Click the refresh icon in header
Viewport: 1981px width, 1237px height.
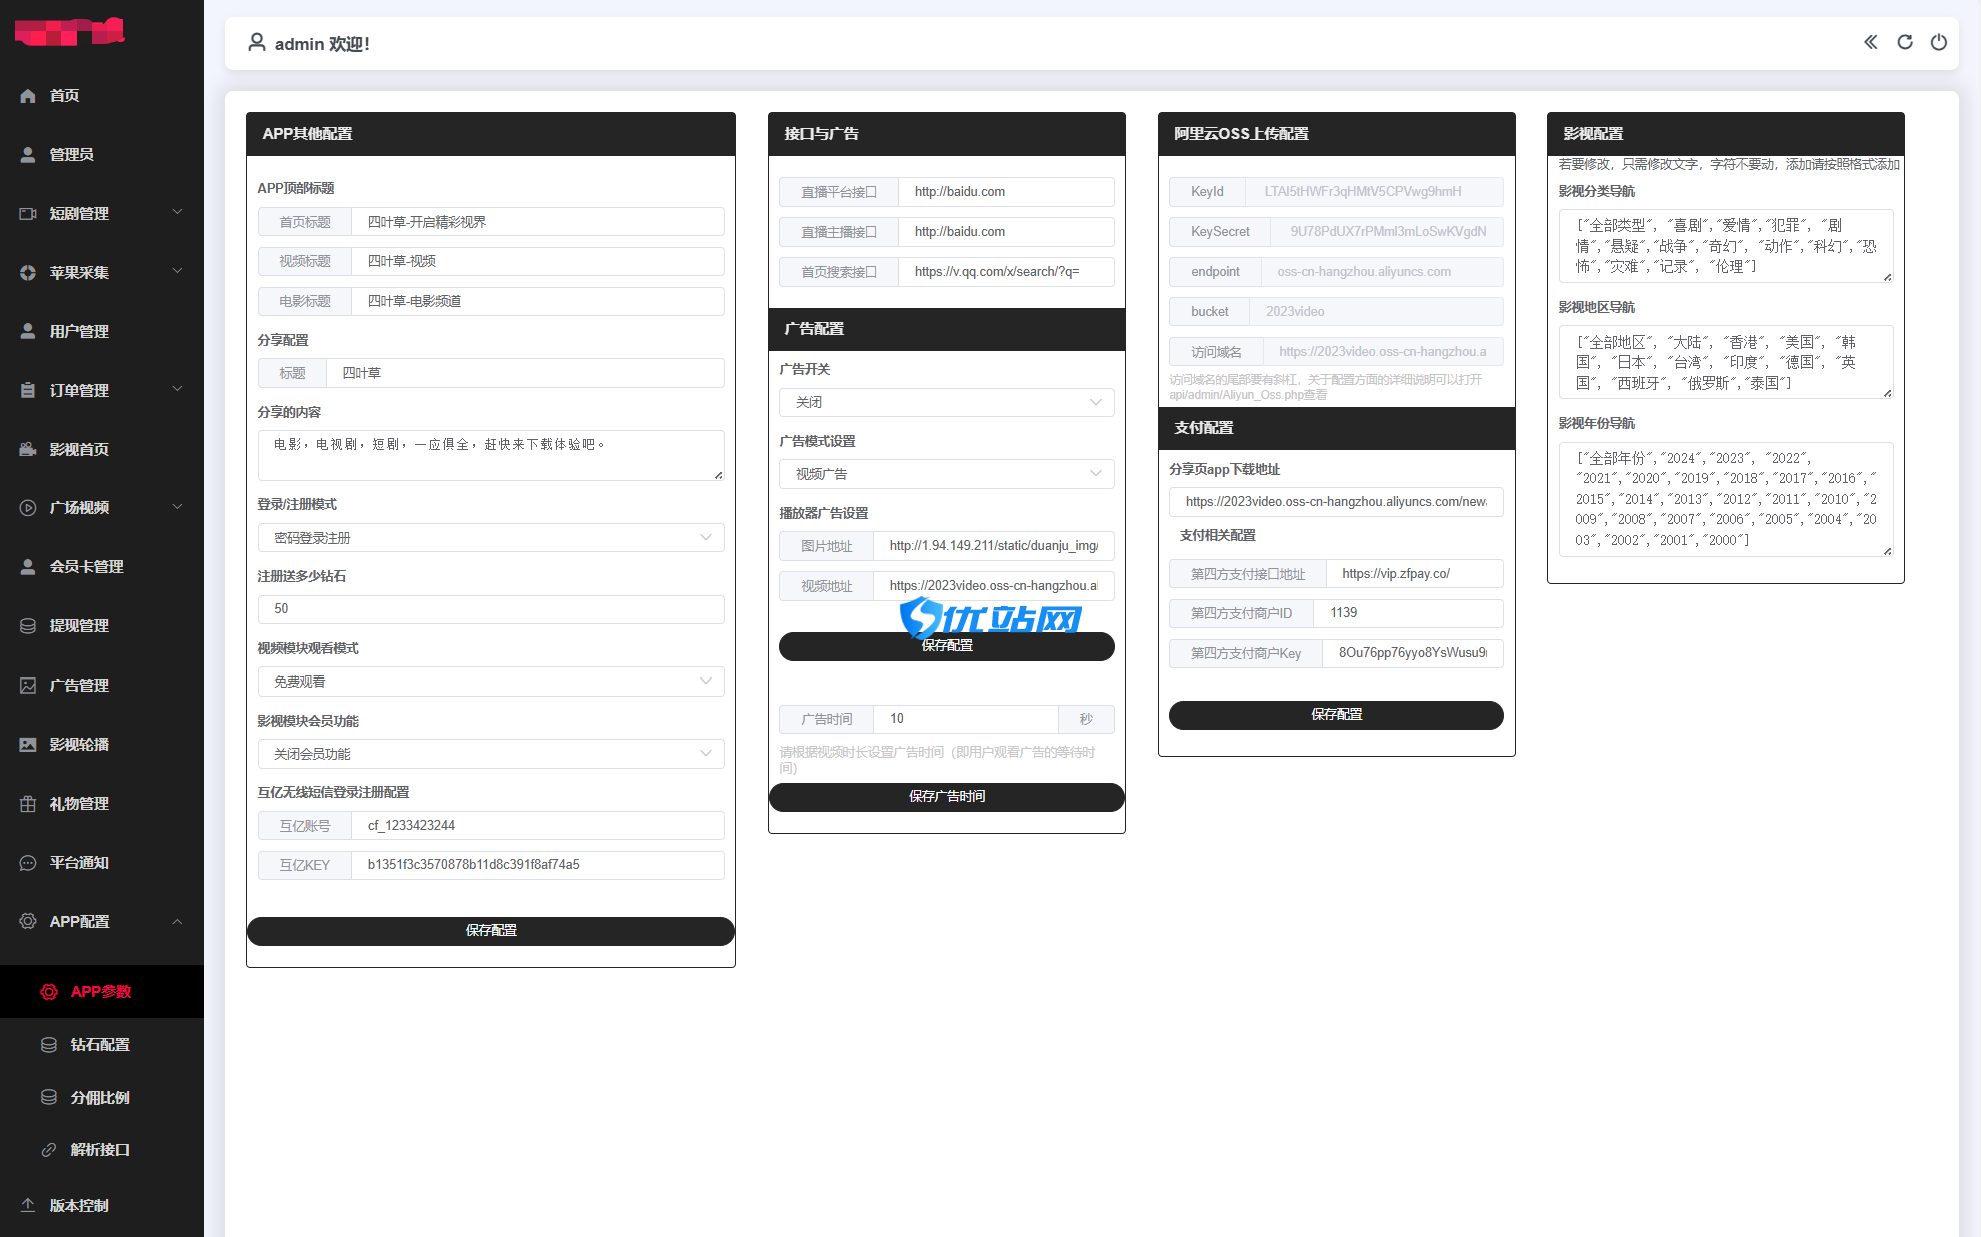(x=1904, y=42)
